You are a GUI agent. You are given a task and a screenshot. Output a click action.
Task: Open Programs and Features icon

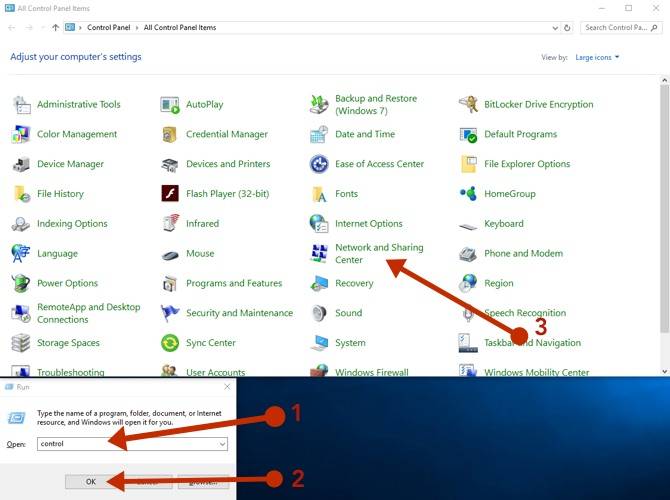coord(170,283)
